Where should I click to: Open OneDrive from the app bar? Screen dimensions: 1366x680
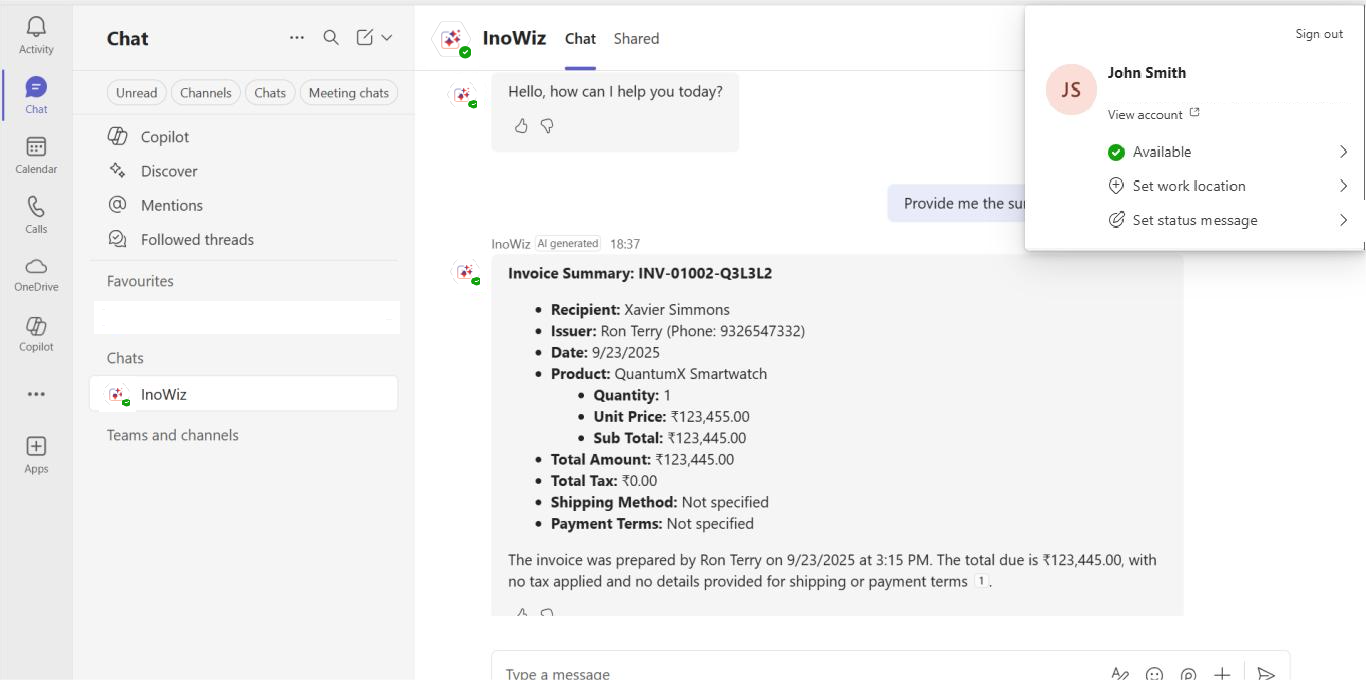[x=36, y=274]
